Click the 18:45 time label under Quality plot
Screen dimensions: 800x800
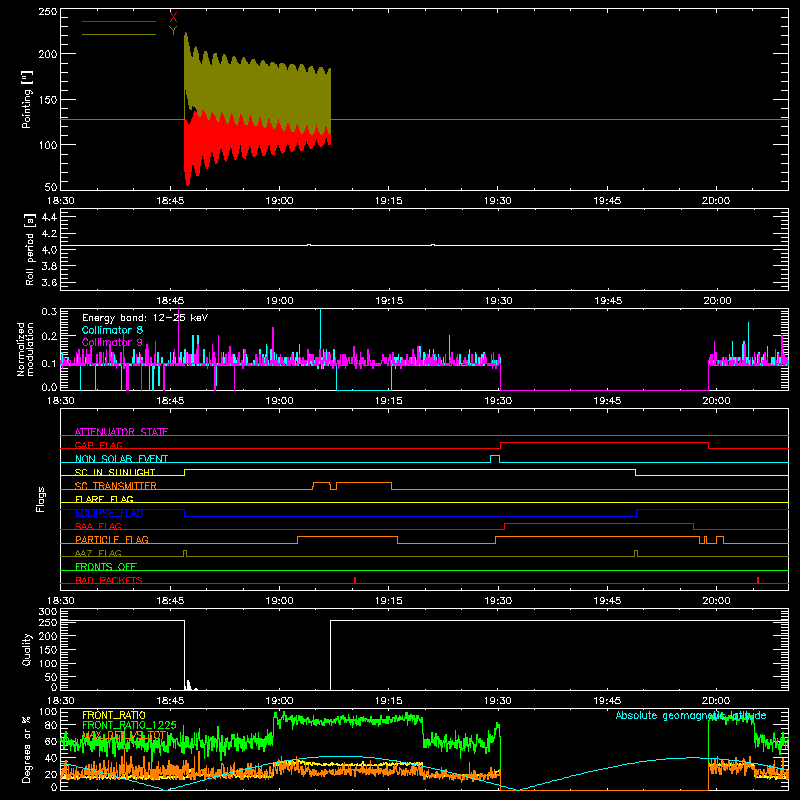click(x=170, y=701)
